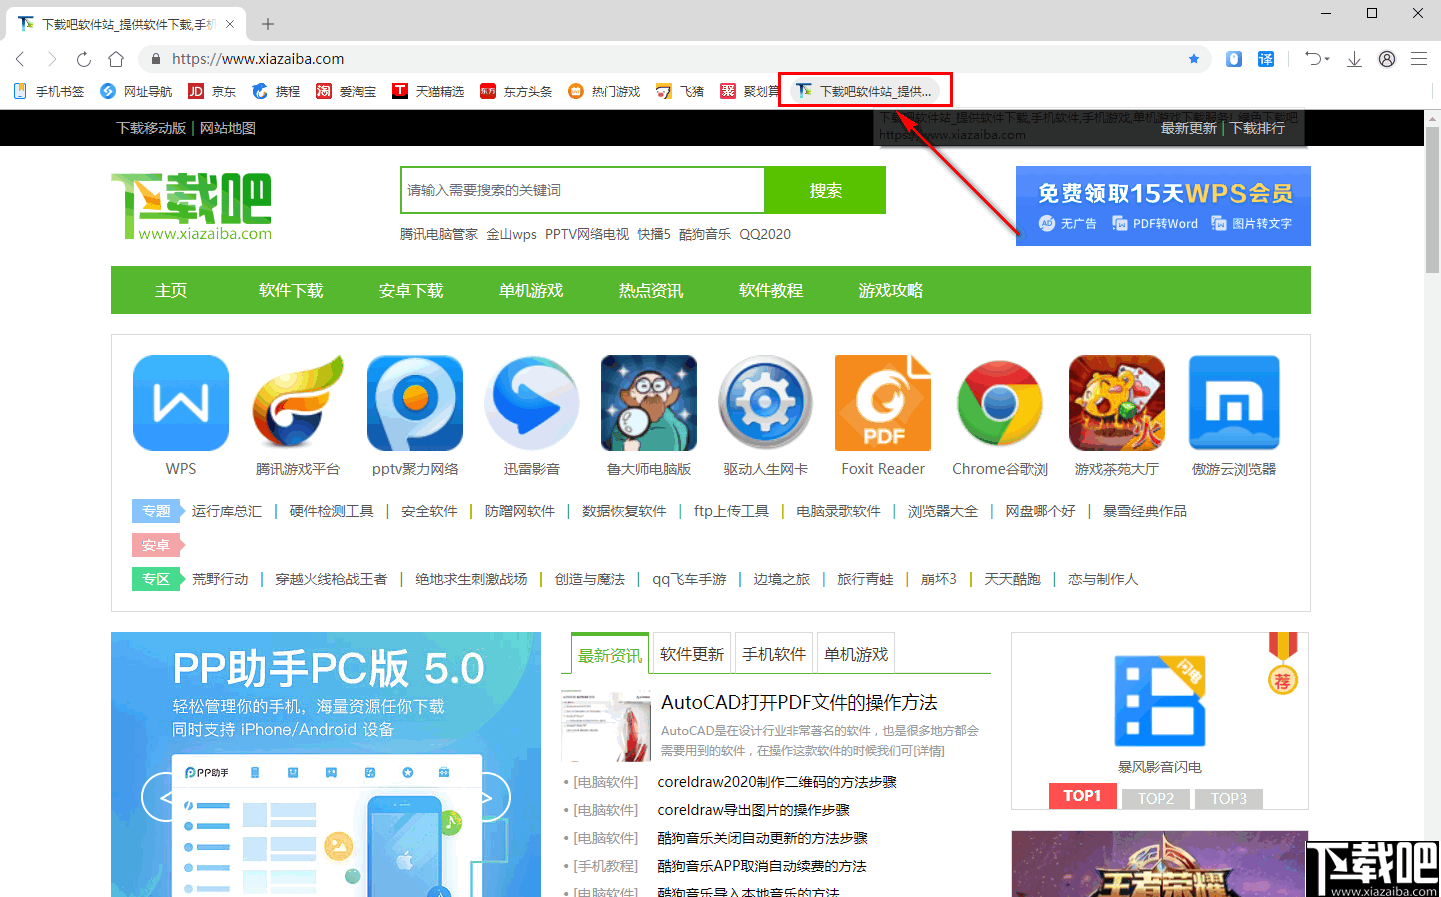
Task: Click the Foxit Reader PDF icon
Action: (x=883, y=403)
